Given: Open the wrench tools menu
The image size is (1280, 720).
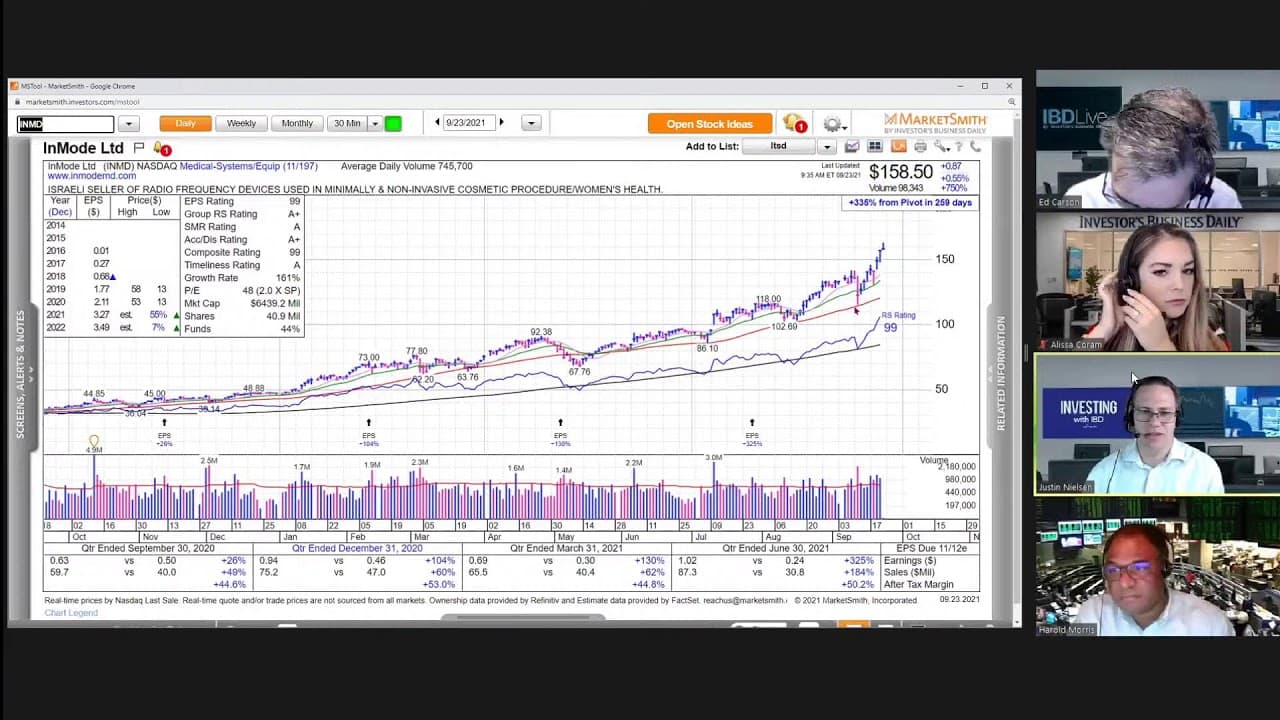Looking at the screenshot, I should tap(941, 147).
